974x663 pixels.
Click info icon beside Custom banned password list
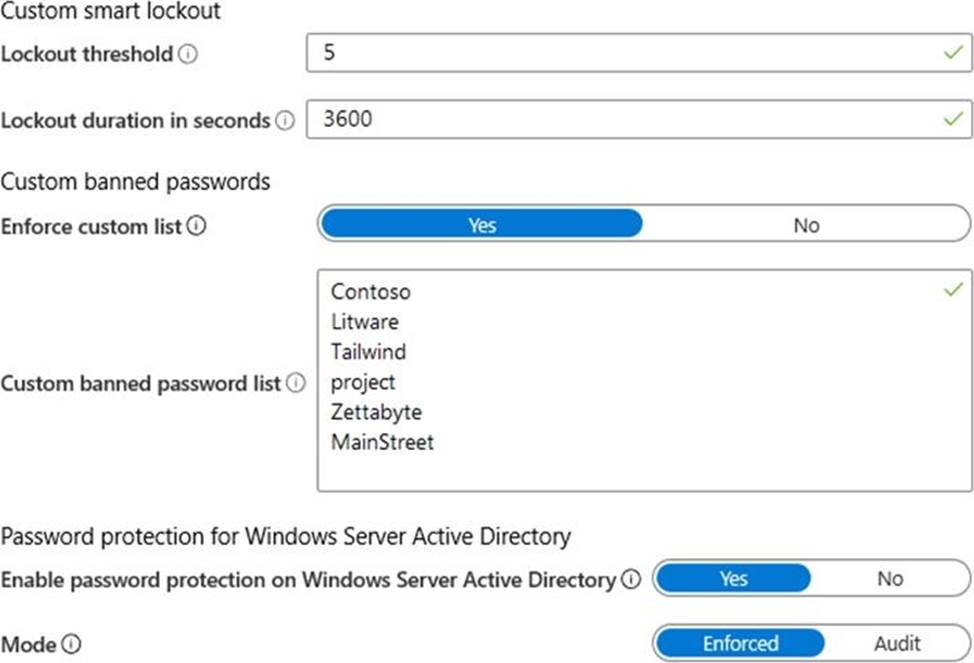pyautogui.click(x=295, y=383)
